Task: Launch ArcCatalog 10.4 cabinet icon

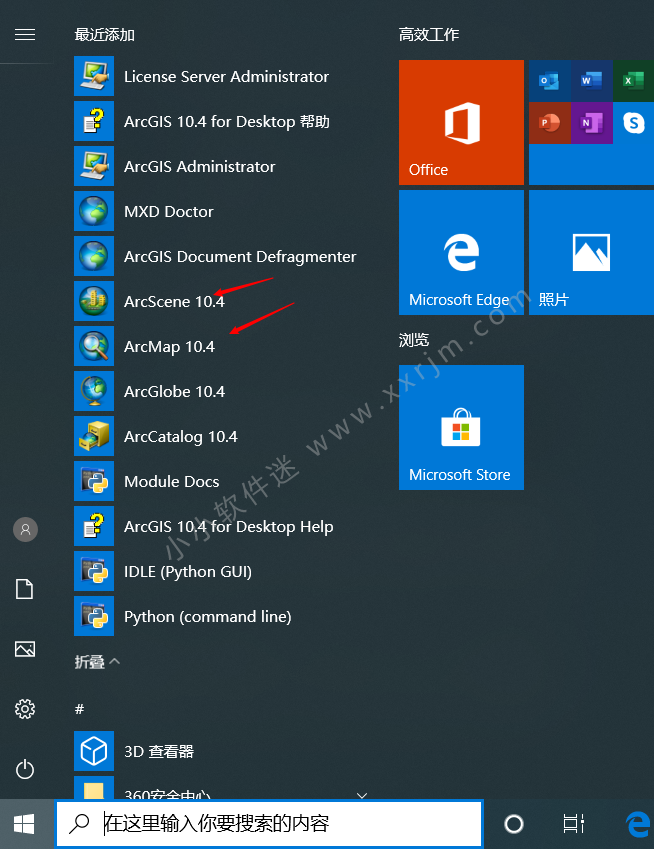Action: (94, 436)
